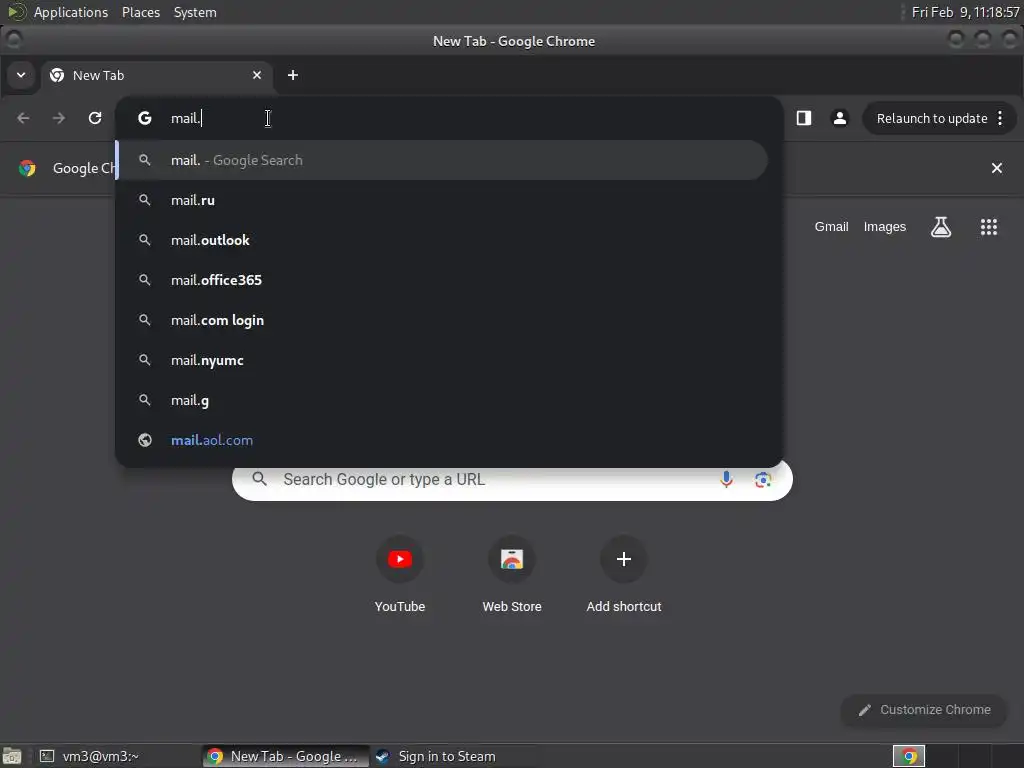The width and height of the screenshot is (1024, 768).
Task: Expand the tab search dropdown chevron
Action: (x=21, y=75)
